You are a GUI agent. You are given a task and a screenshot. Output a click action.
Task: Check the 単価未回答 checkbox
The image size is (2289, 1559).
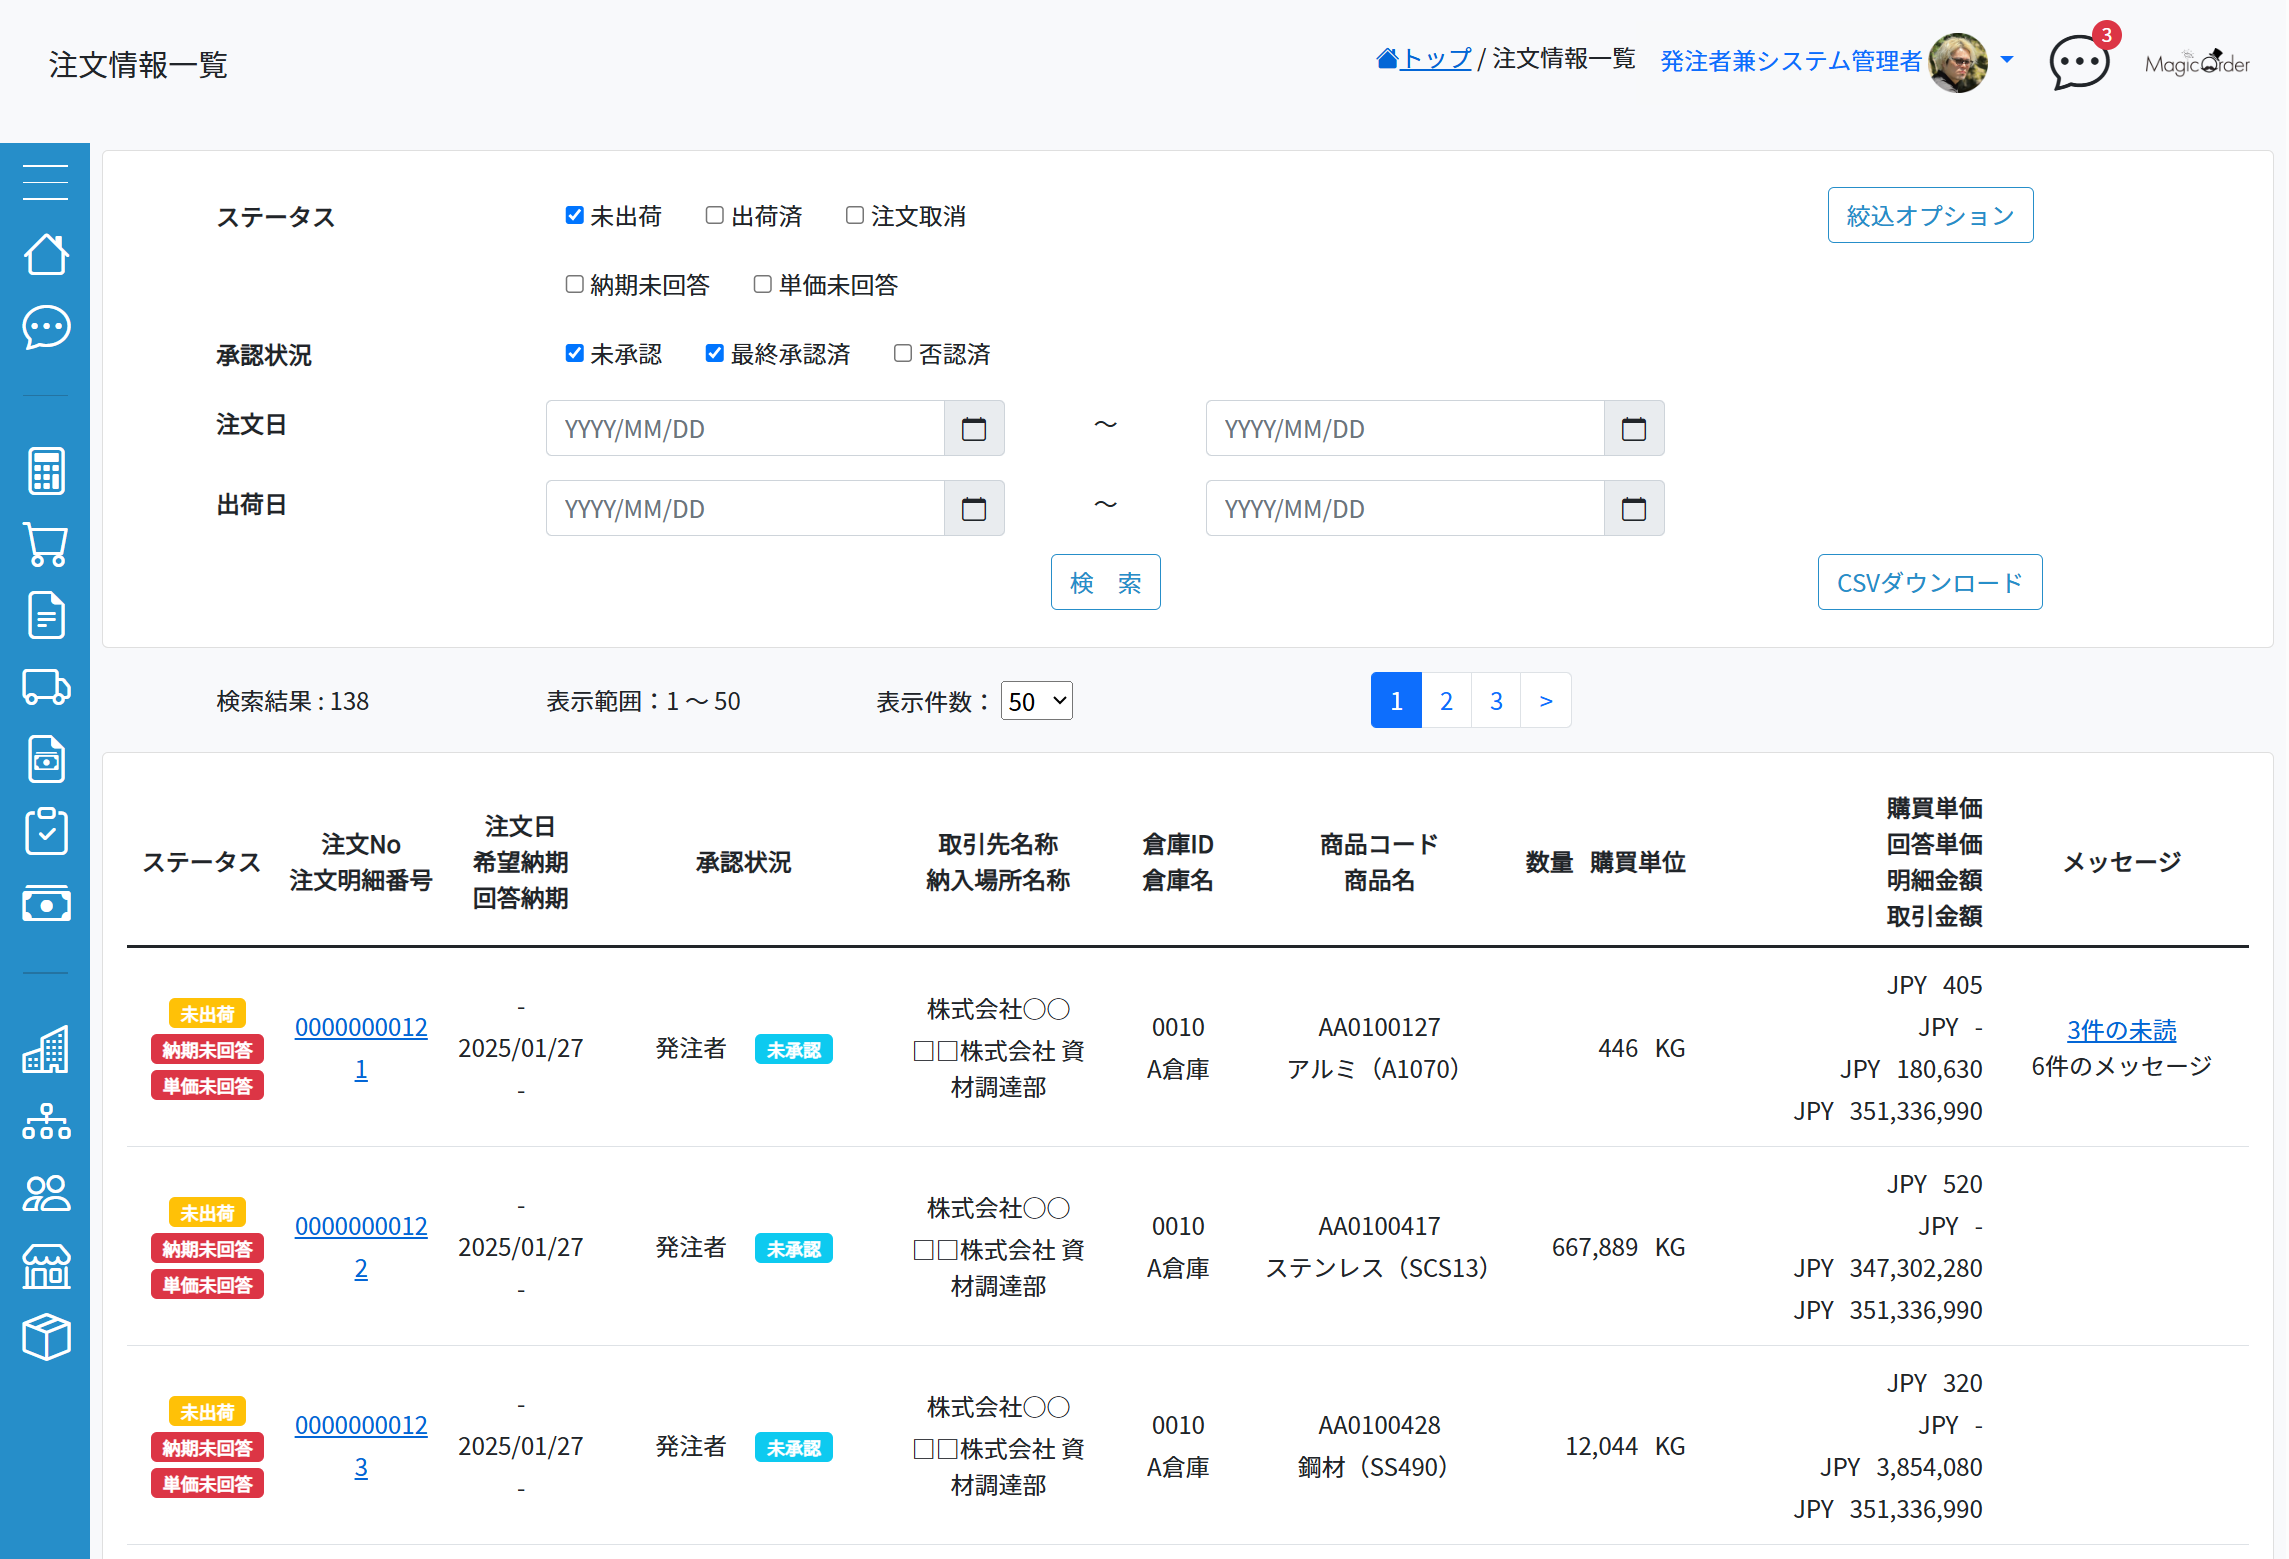pyautogui.click(x=763, y=284)
